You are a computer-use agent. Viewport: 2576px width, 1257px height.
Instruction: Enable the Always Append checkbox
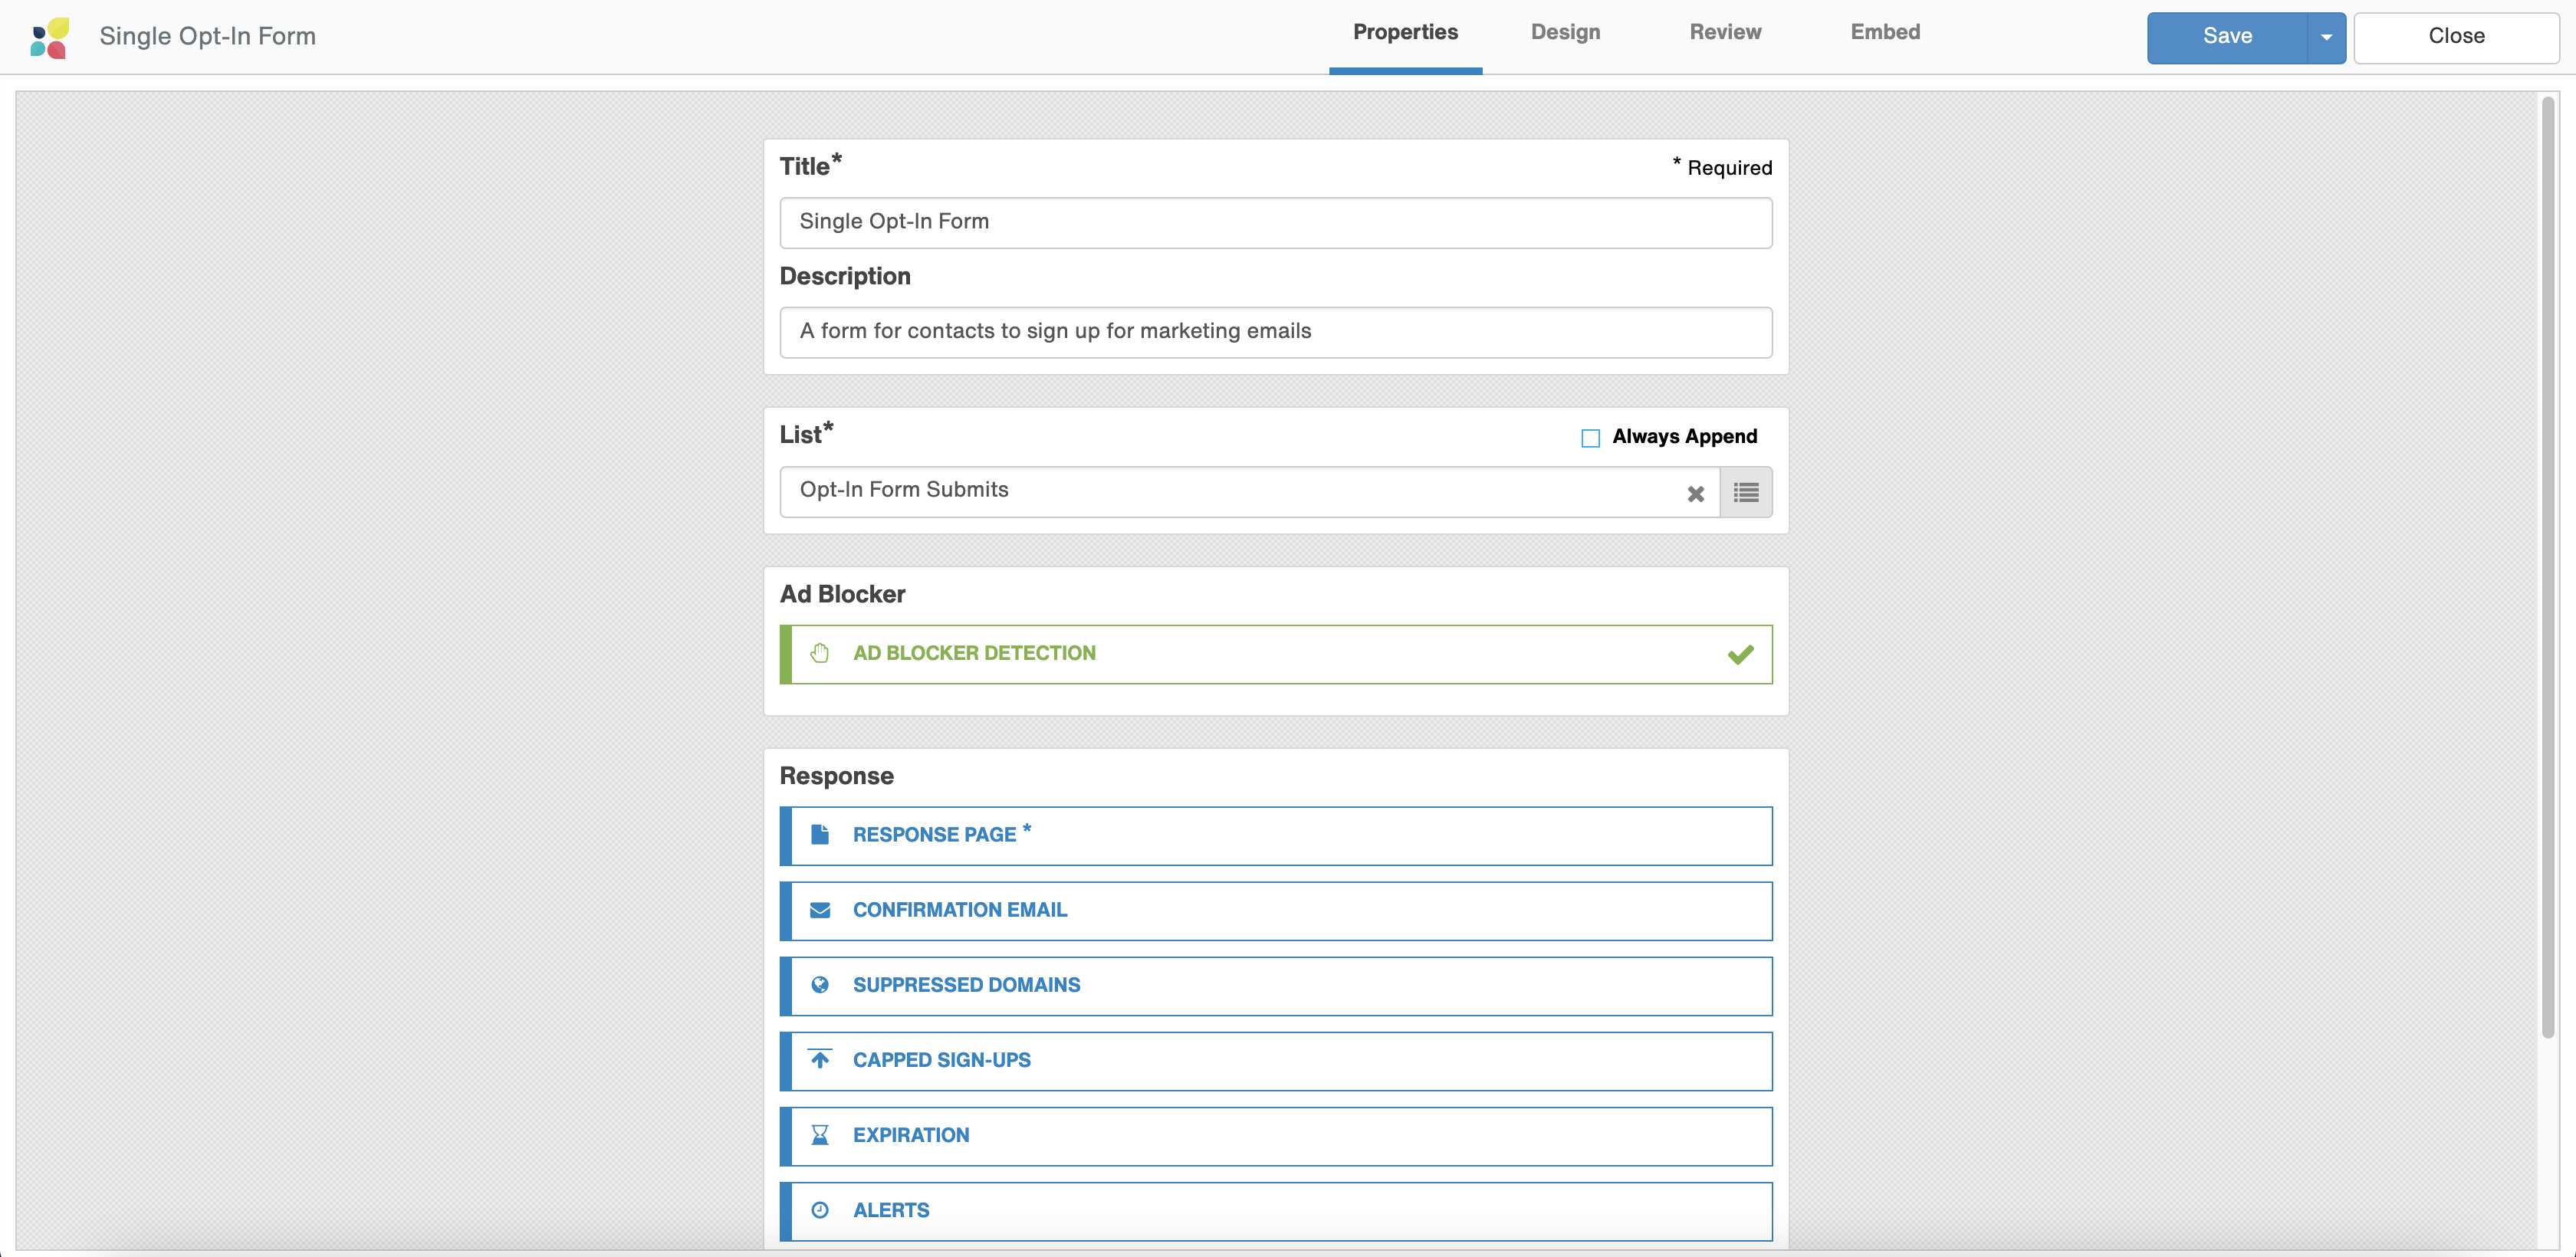tap(1589, 437)
